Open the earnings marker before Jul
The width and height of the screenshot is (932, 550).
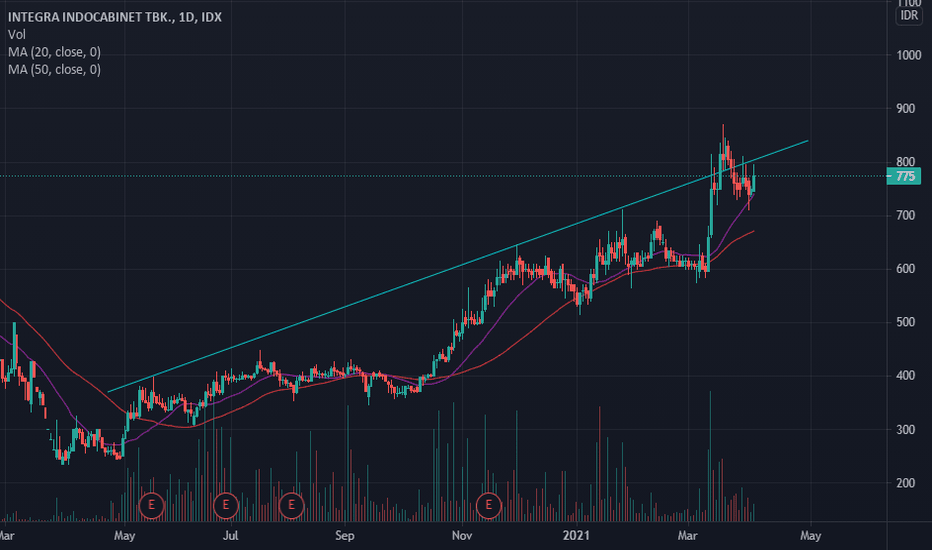pos(225,505)
